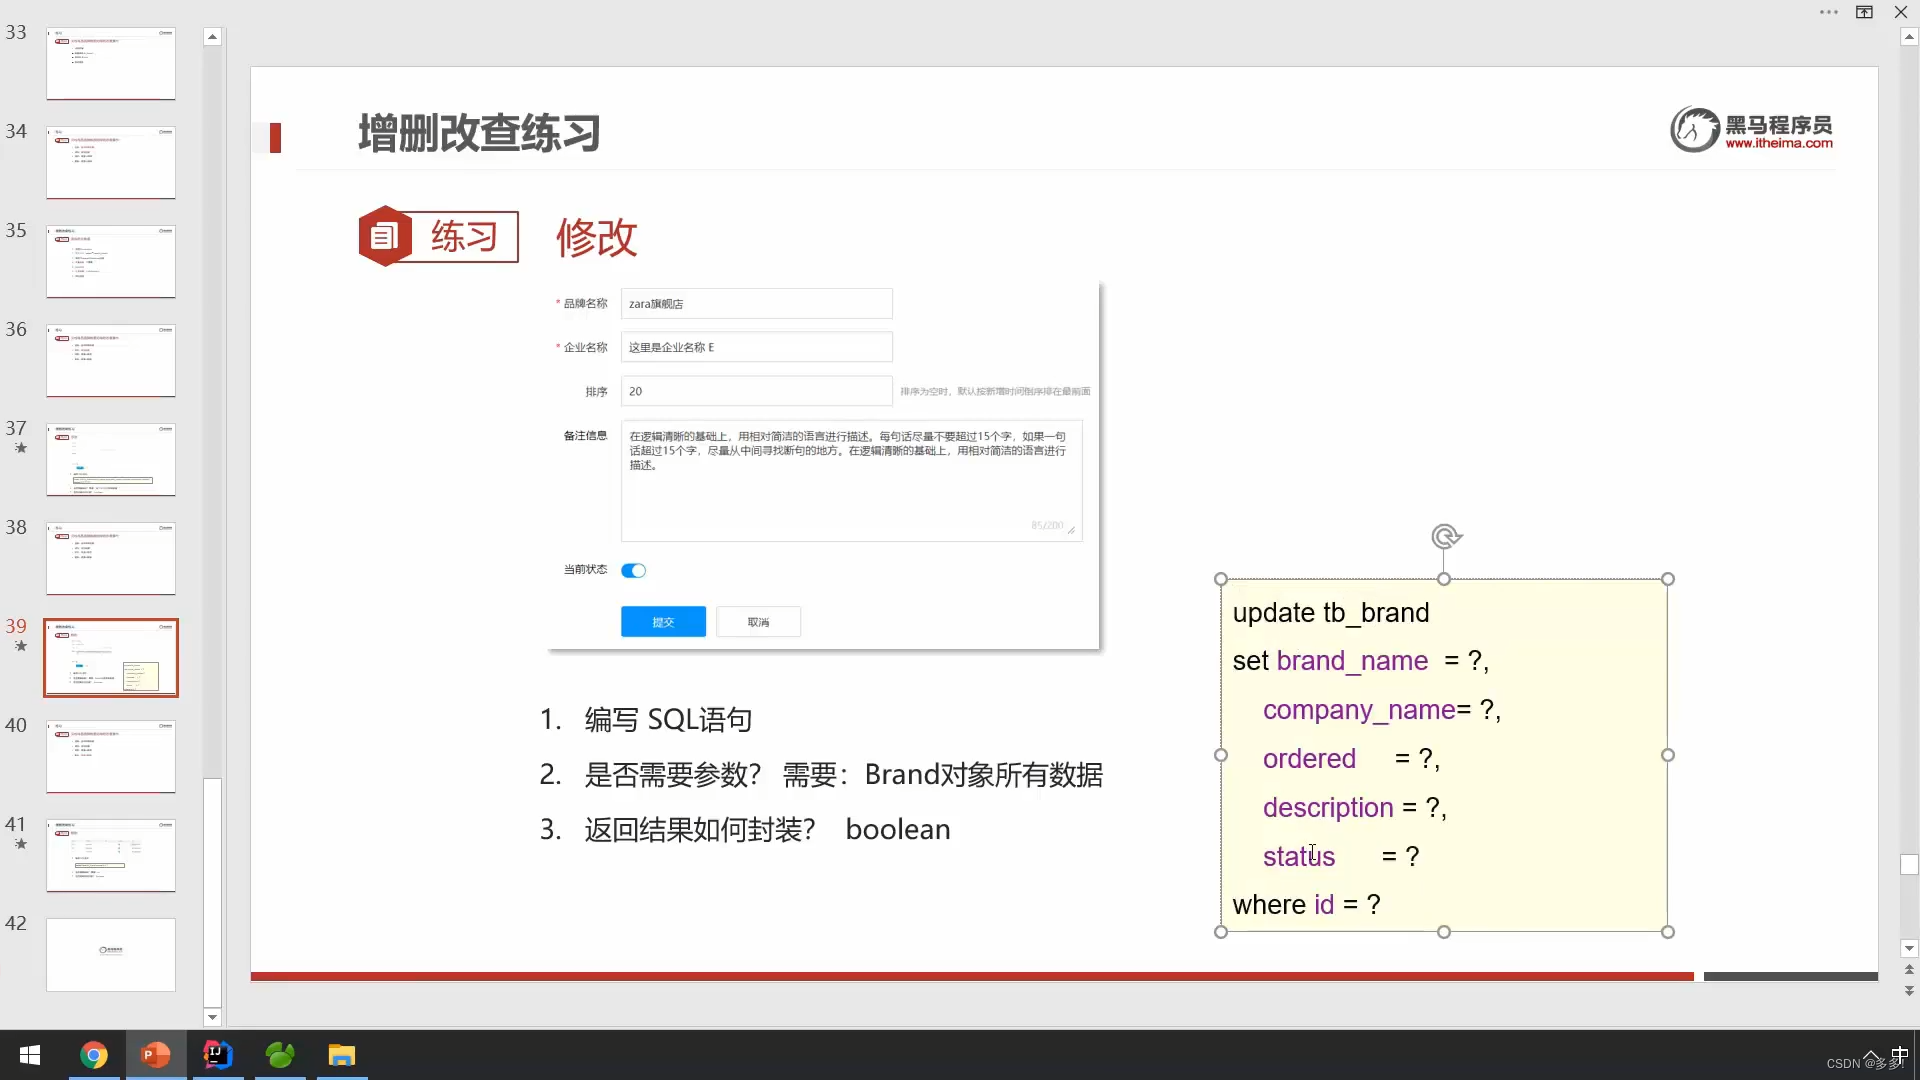Enable the 当前状态 toggle switch on the form
The width and height of the screenshot is (1920, 1080).
(634, 570)
